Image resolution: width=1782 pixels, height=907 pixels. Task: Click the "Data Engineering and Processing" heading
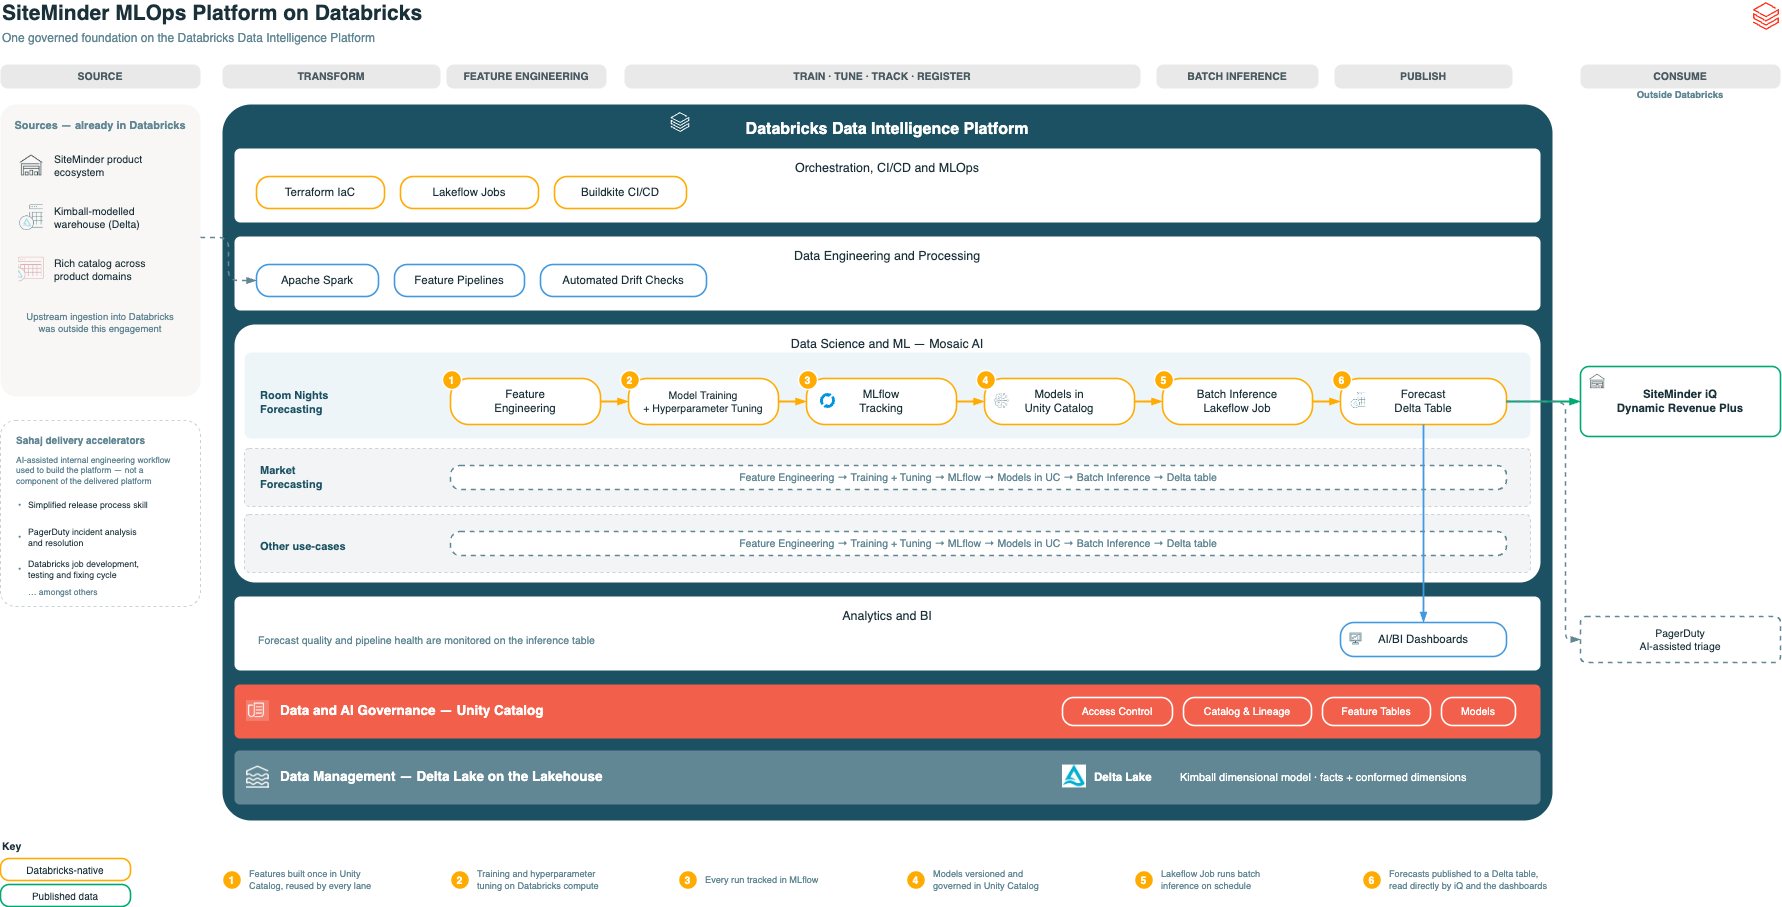(x=887, y=256)
